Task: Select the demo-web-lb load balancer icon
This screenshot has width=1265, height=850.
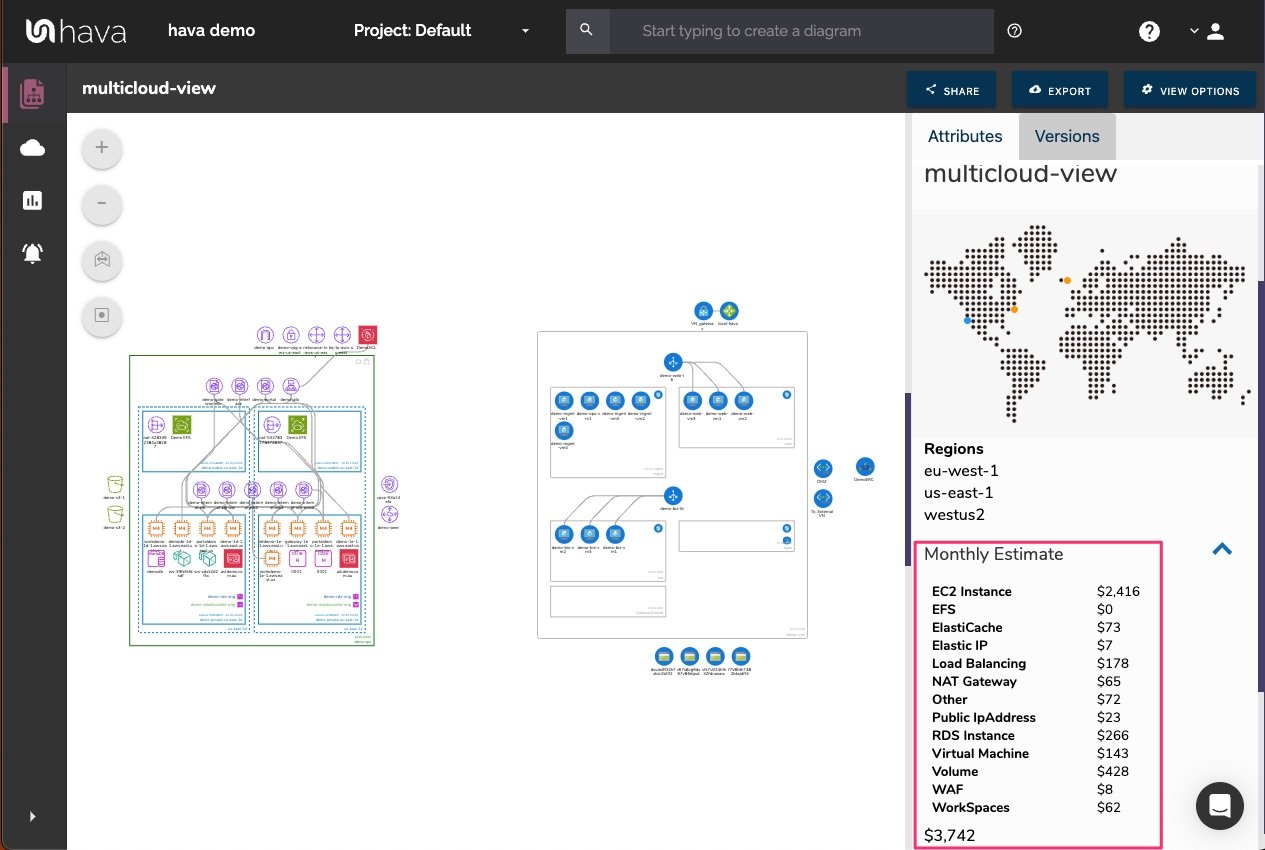Action: click(673, 362)
